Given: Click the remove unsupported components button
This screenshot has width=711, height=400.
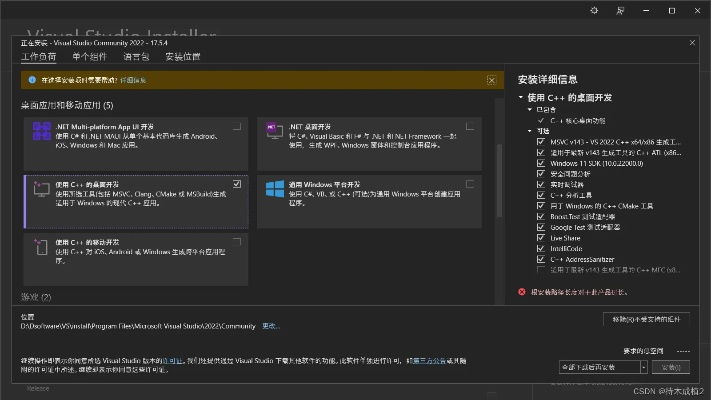Looking at the screenshot, I should [x=647, y=318].
